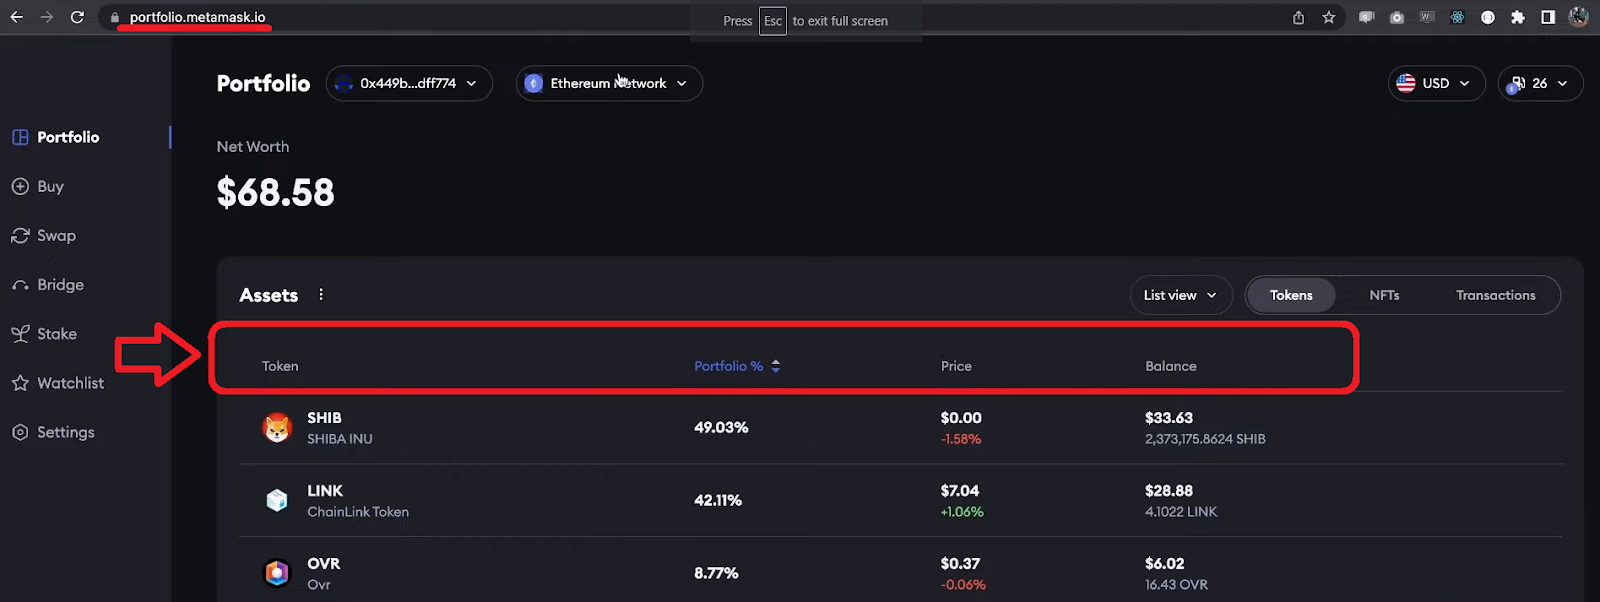This screenshot has width=1600, height=602.
Task: Switch to the Transactions tab
Action: 1495,295
